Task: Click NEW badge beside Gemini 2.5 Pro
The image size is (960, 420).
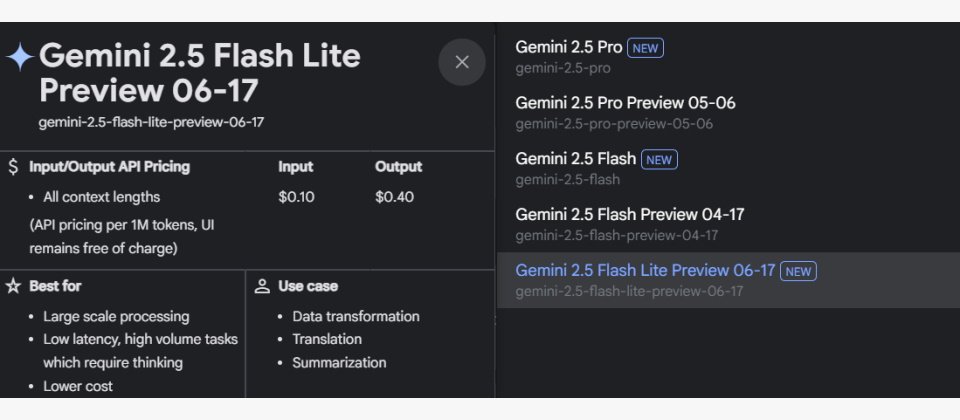Action: [645, 48]
